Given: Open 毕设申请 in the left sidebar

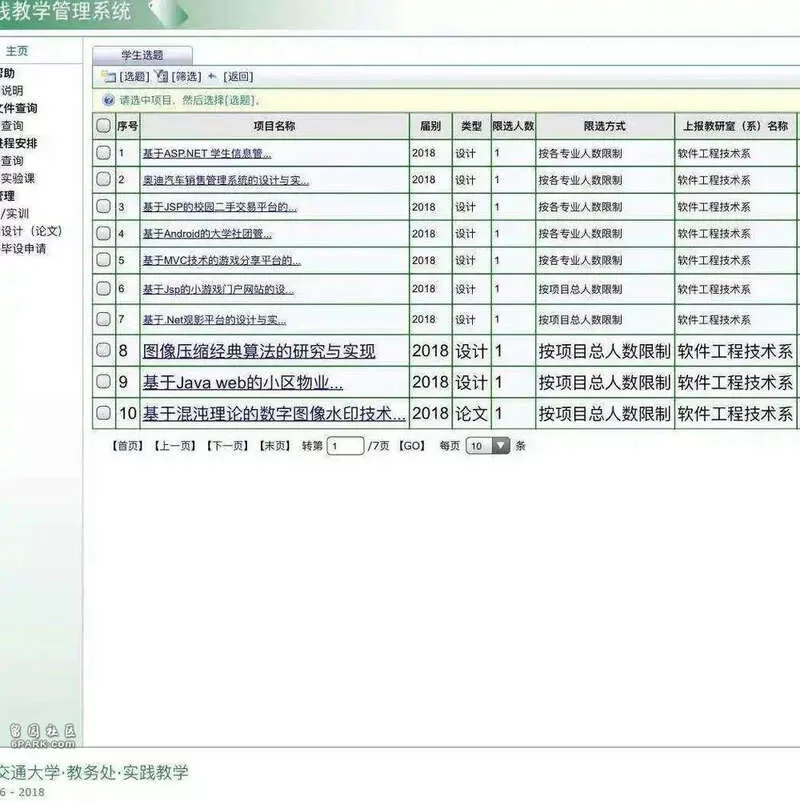Looking at the screenshot, I should pyautogui.click(x=24, y=249).
